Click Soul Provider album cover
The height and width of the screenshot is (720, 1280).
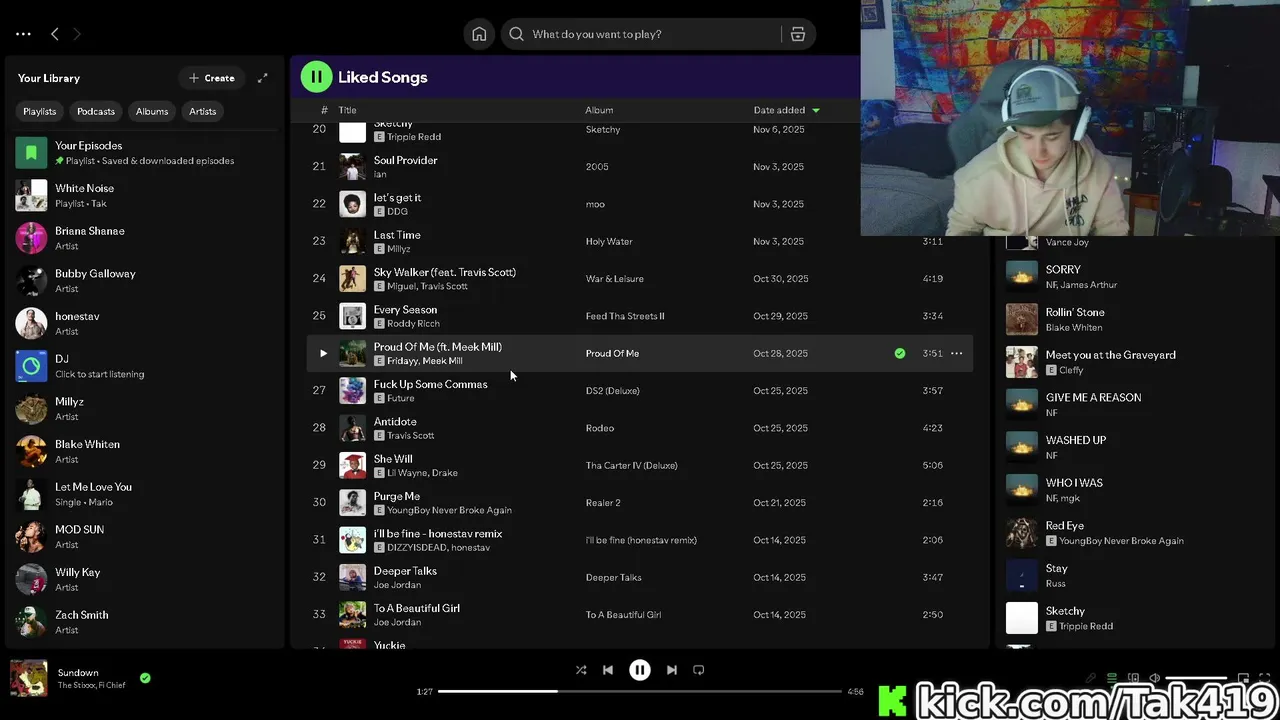pyautogui.click(x=352, y=167)
